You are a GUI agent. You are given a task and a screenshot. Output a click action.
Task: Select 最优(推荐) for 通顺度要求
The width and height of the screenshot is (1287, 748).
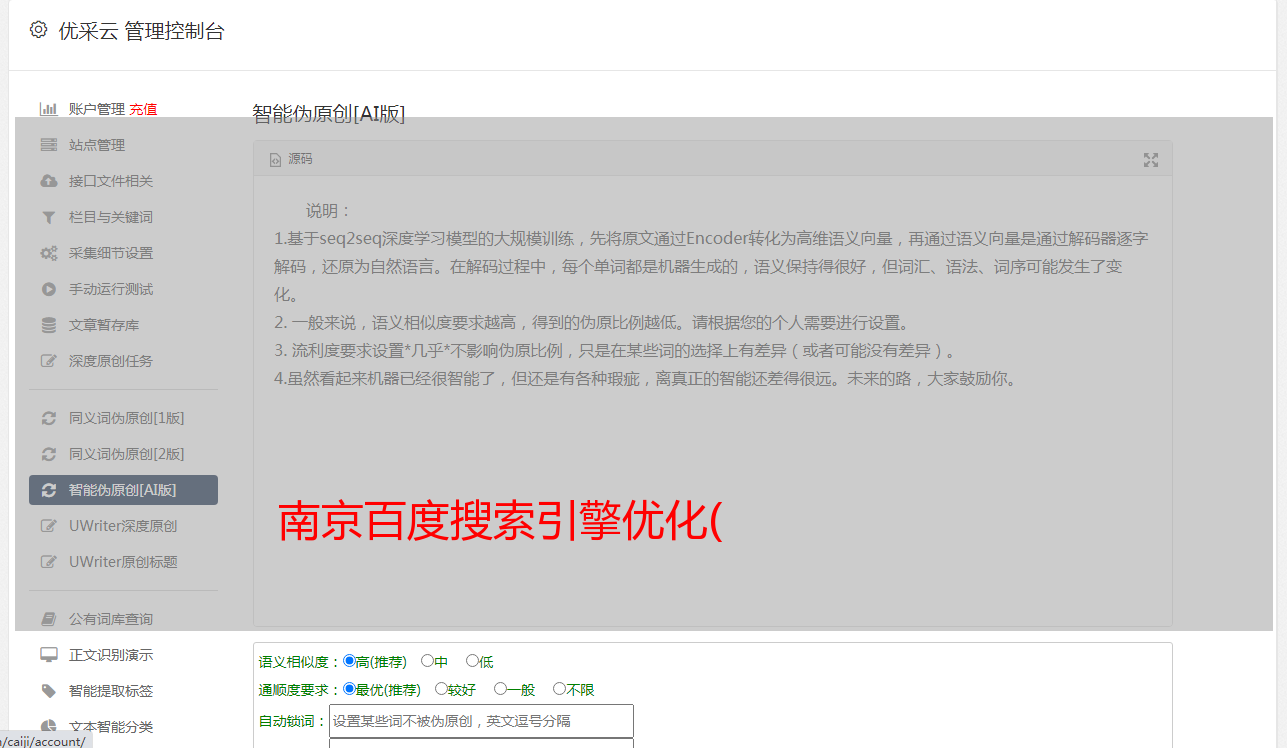pos(349,689)
